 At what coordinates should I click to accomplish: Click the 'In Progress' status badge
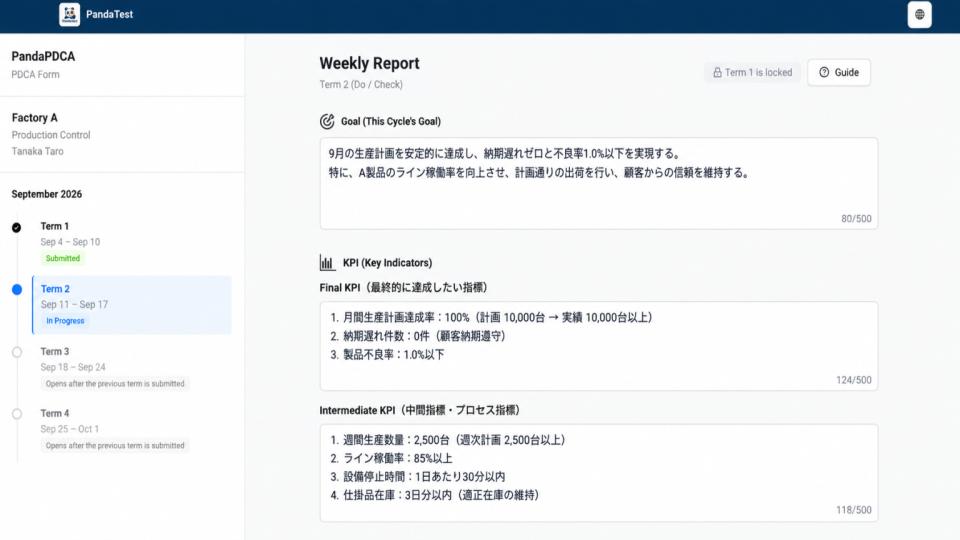point(65,321)
